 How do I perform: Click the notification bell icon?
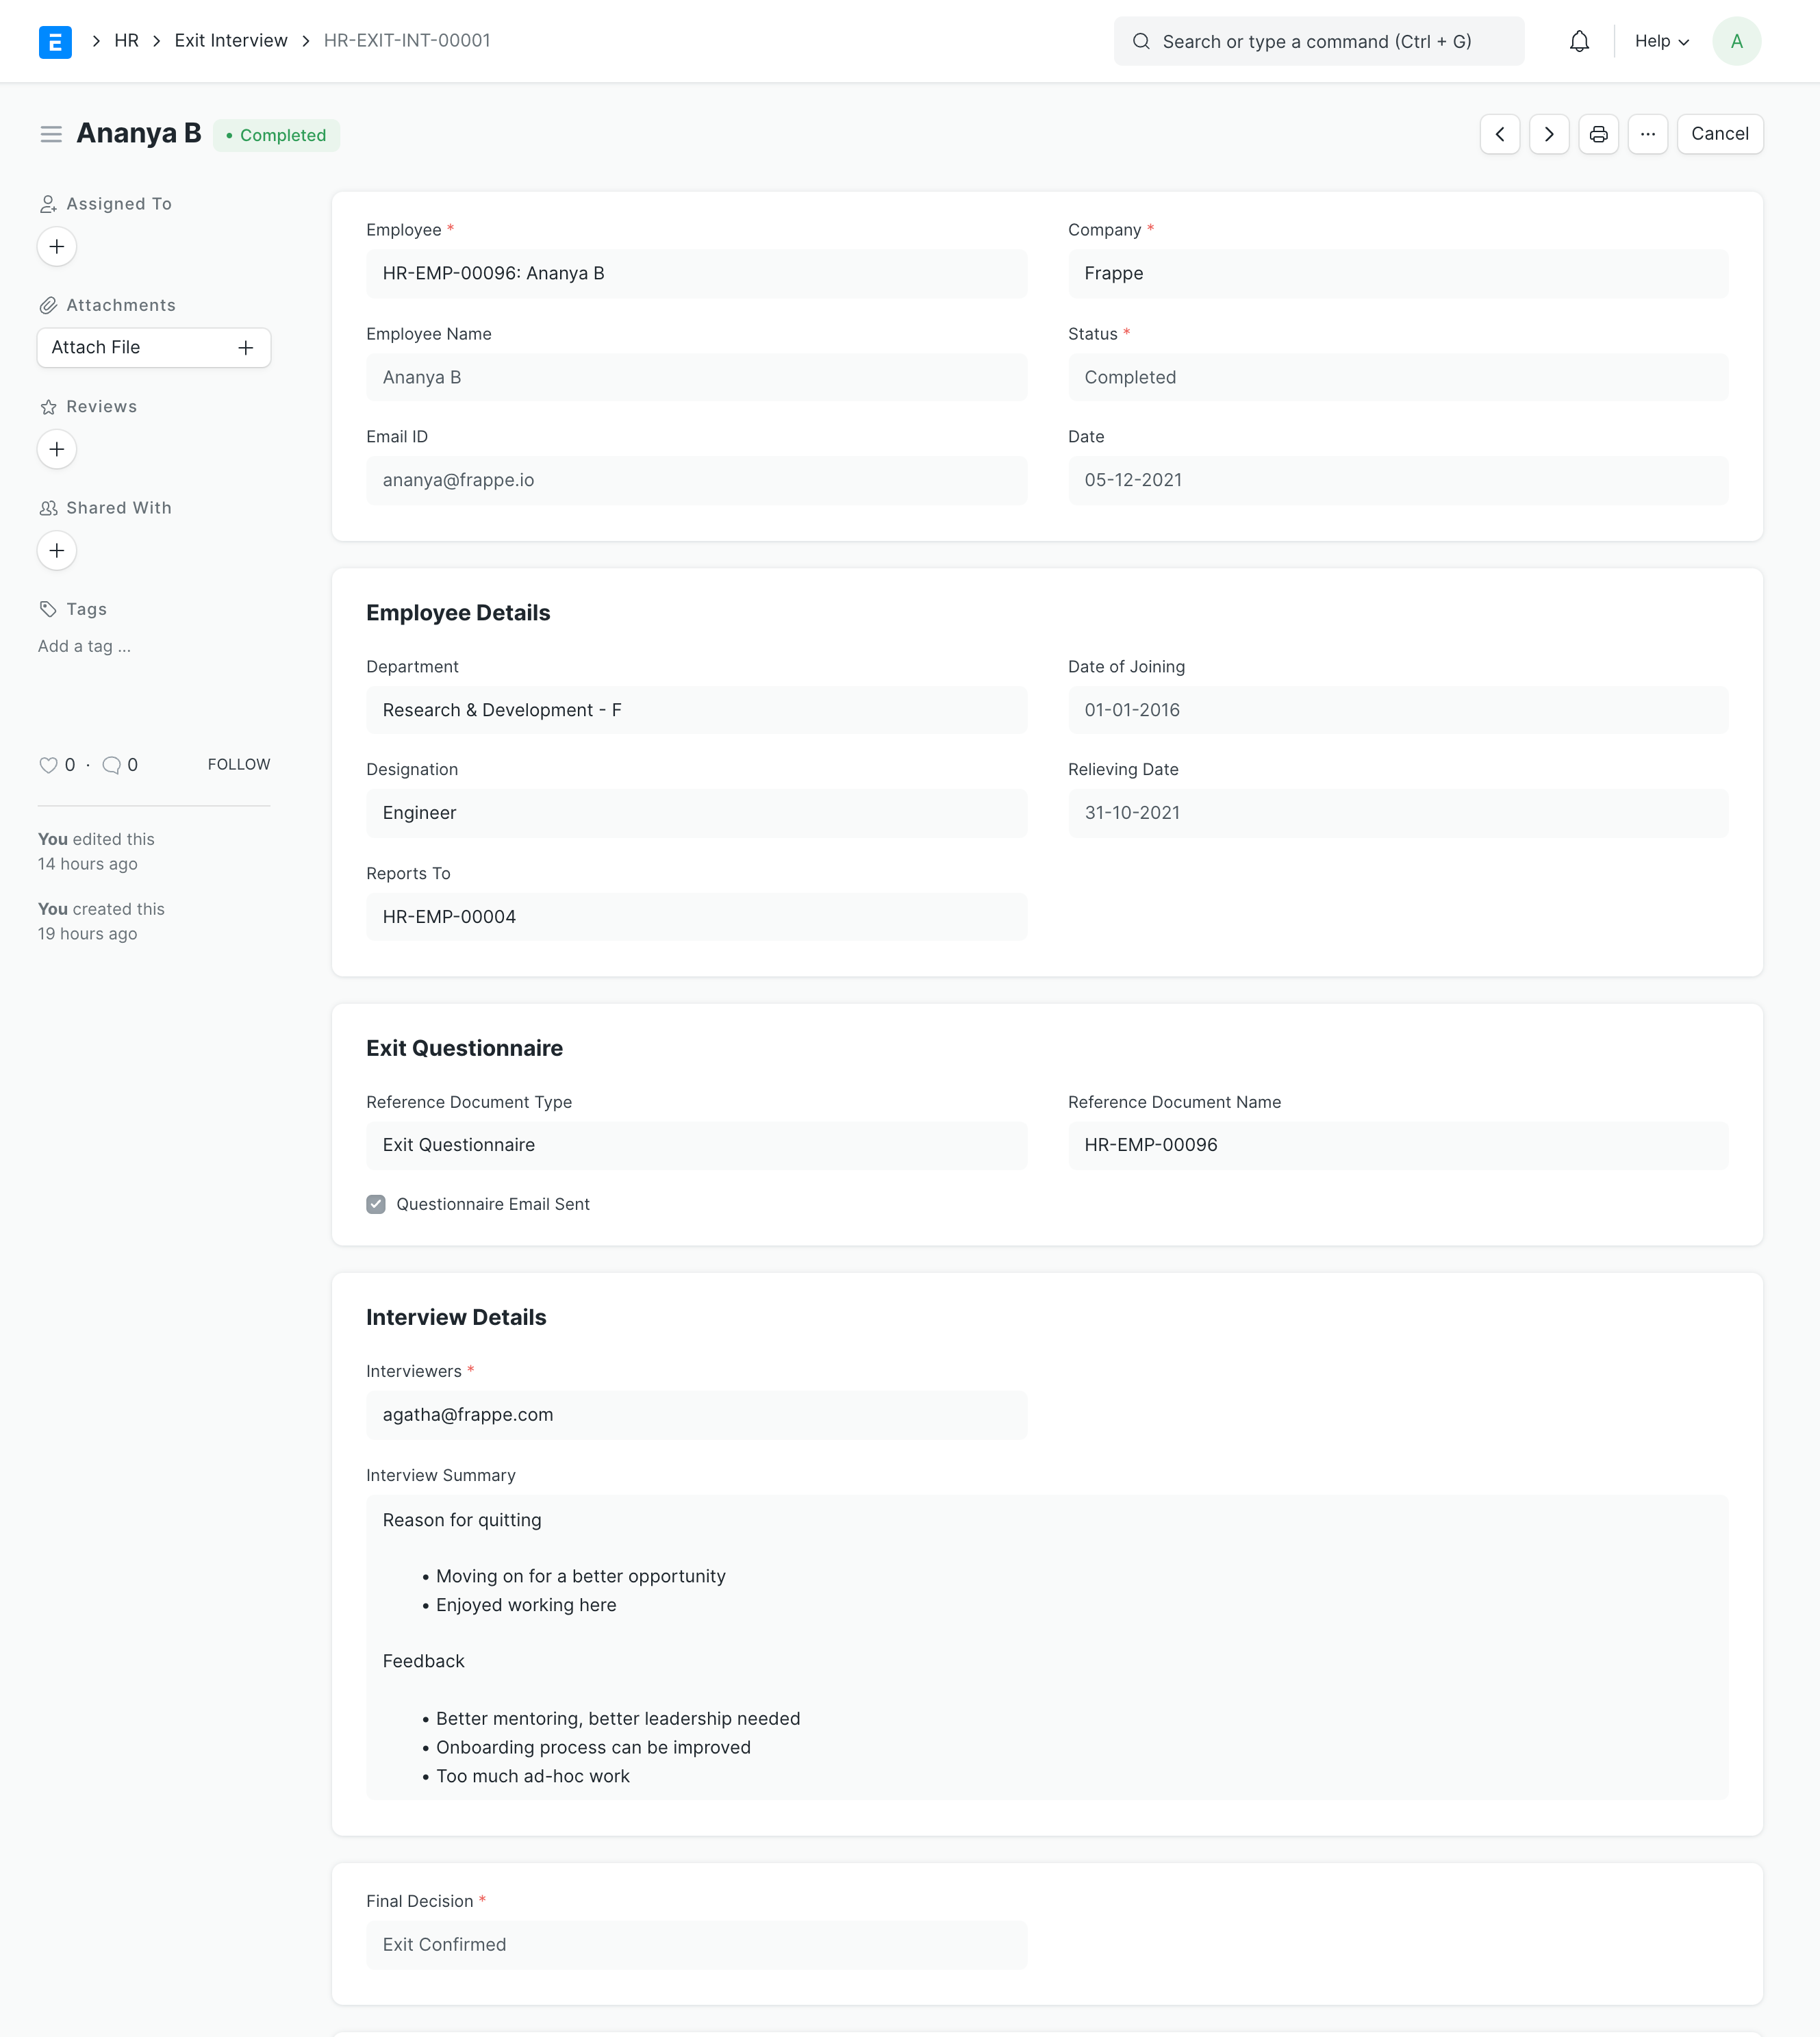pos(1579,41)
